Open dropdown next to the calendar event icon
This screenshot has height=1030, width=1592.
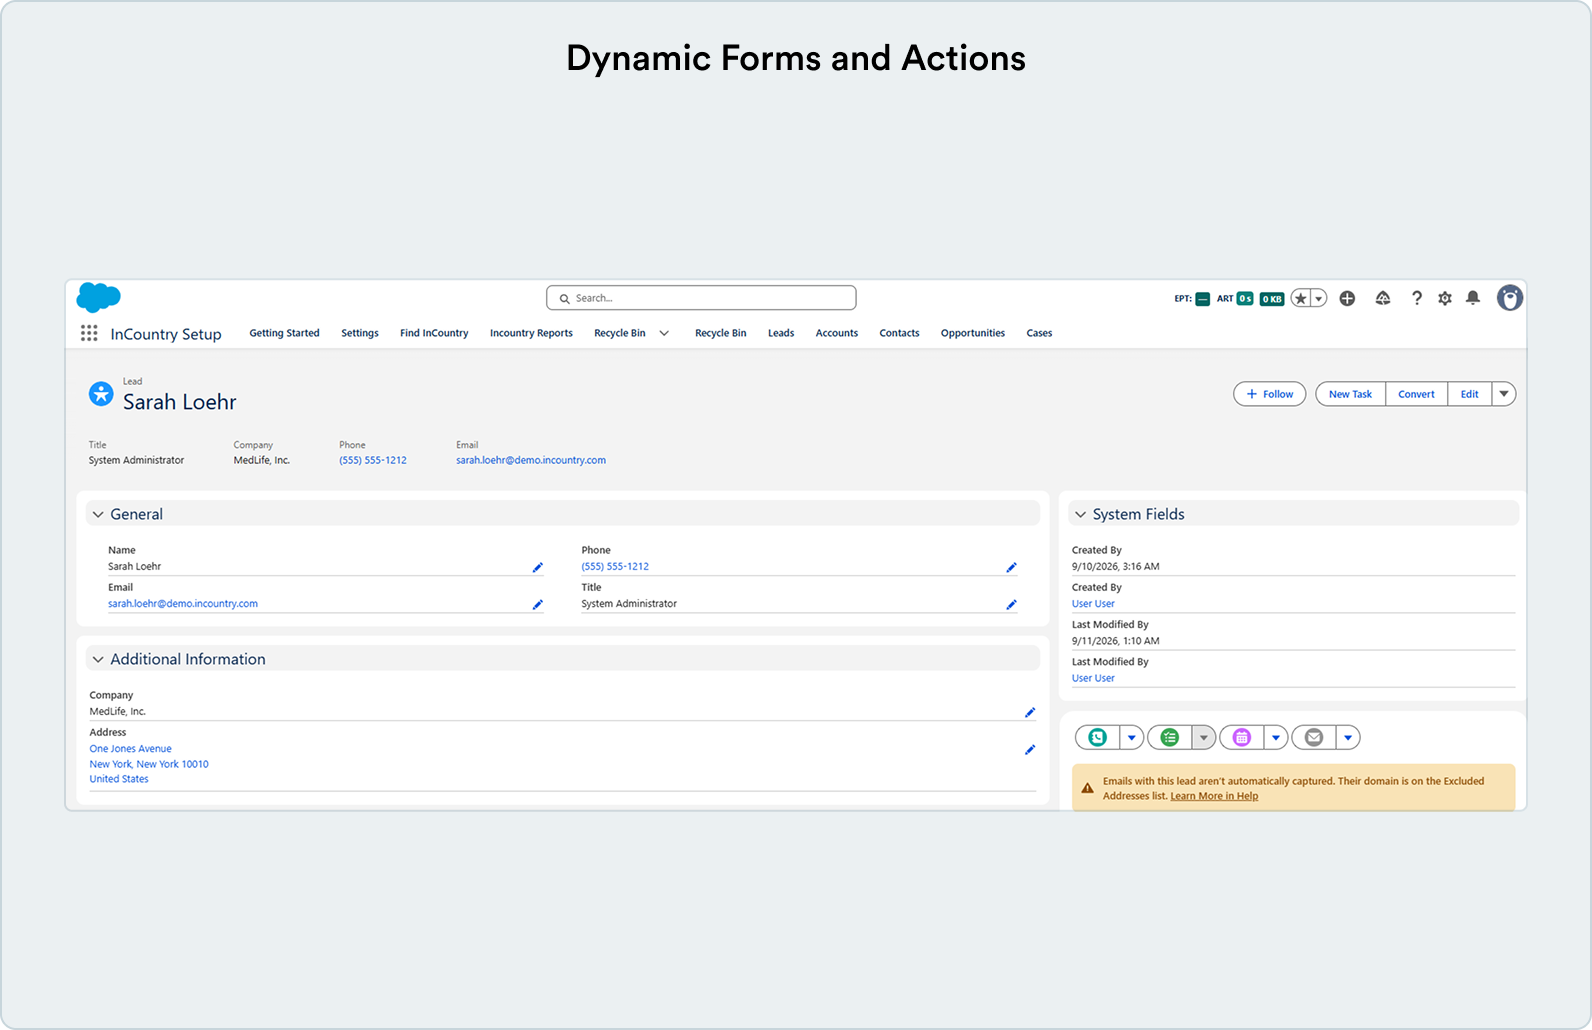click(1276, 738)
